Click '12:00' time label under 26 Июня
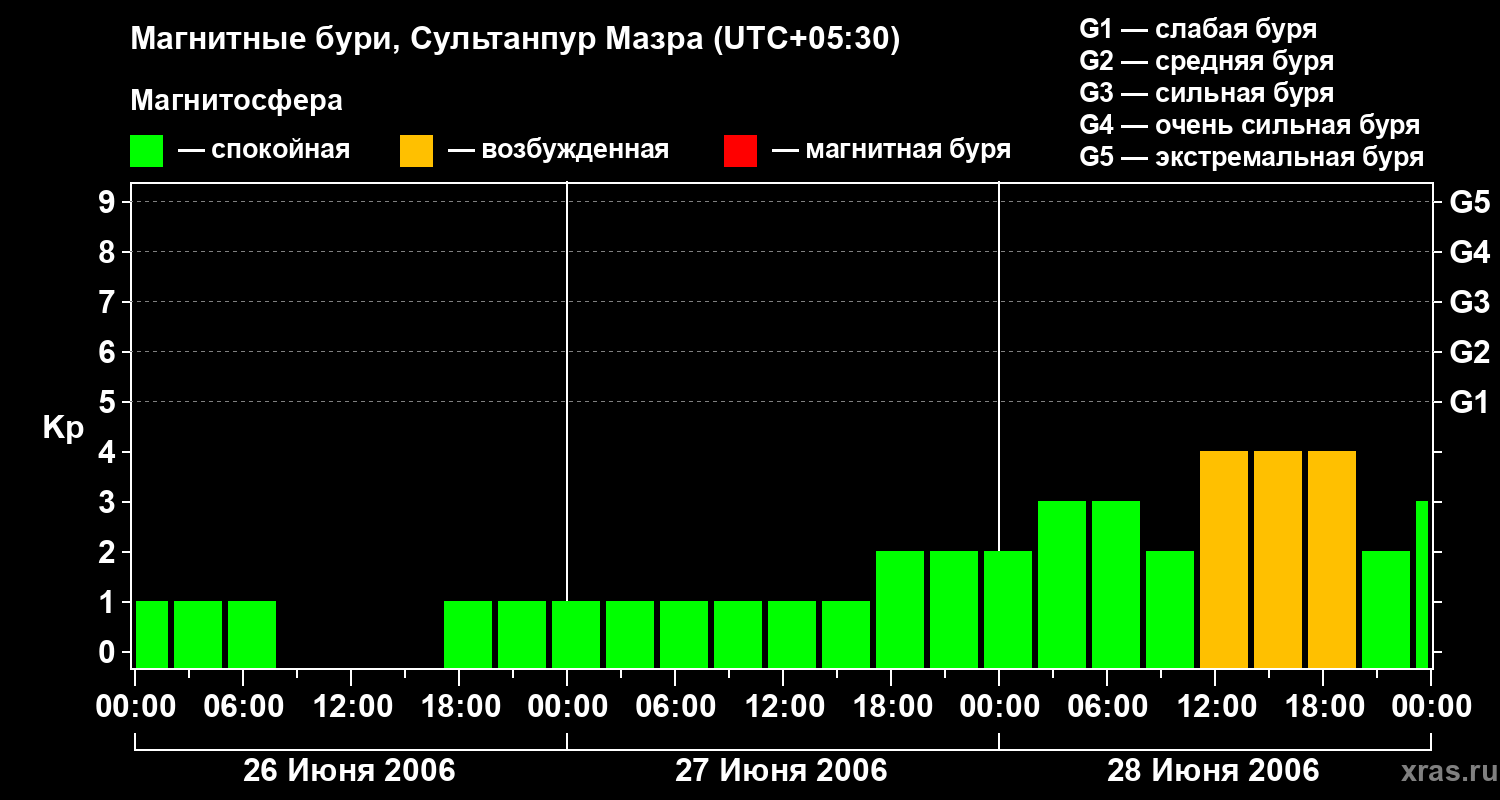The width and height of the screenshot is (1500, 800). coord(351,707)
